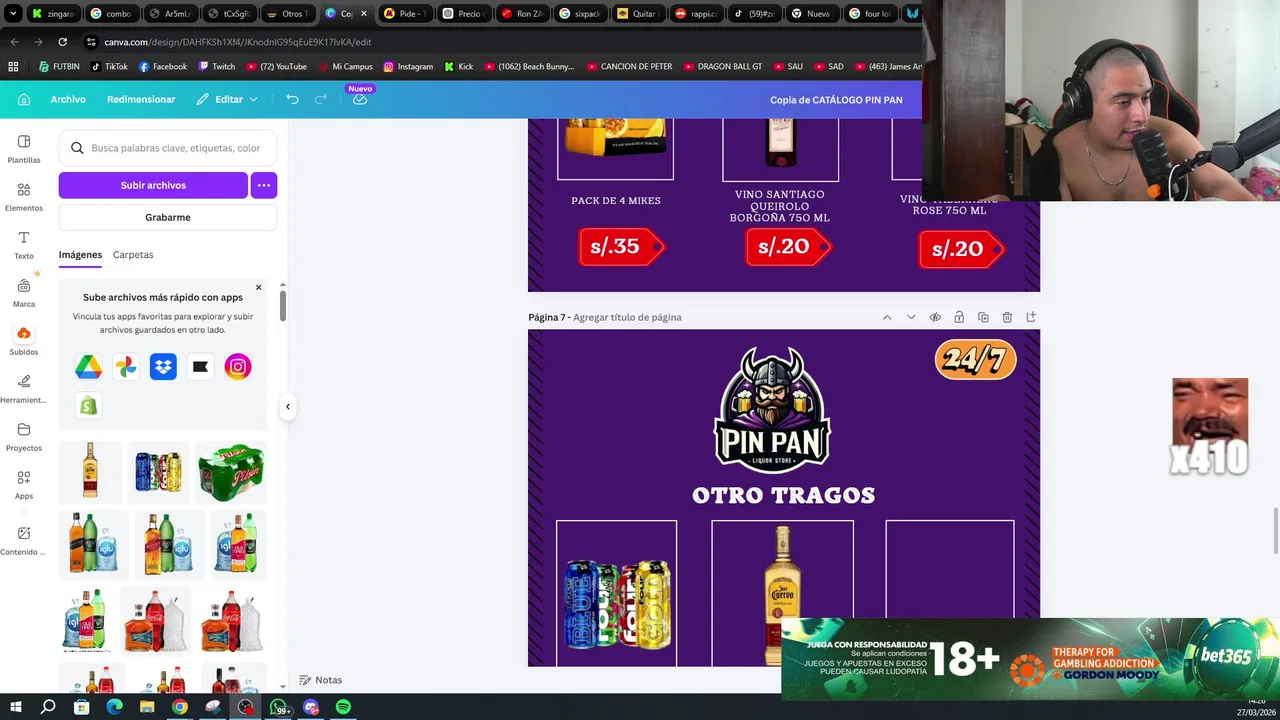Viewport: 1280px width, 720px height.
Task: Click the search uploads input field
Action: [x=168, y=148]
